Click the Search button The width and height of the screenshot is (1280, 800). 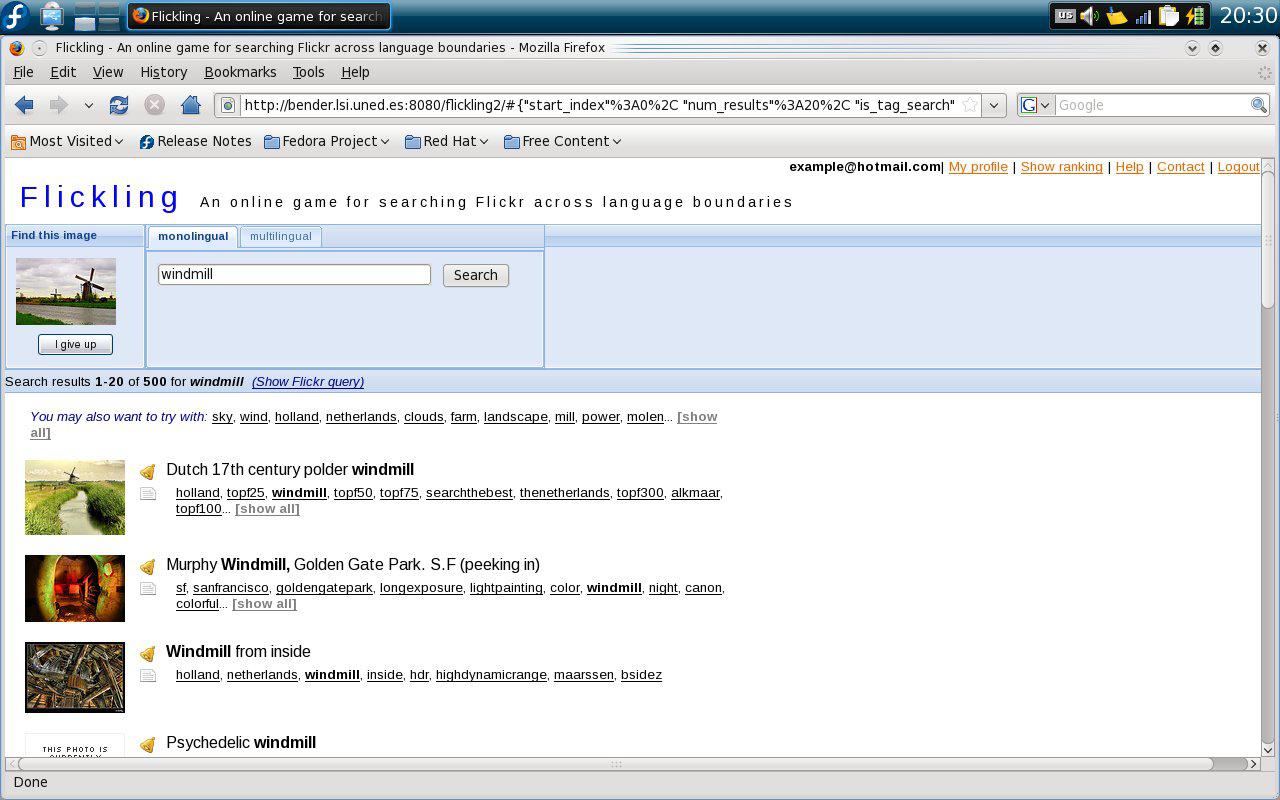tap(476, 275)
